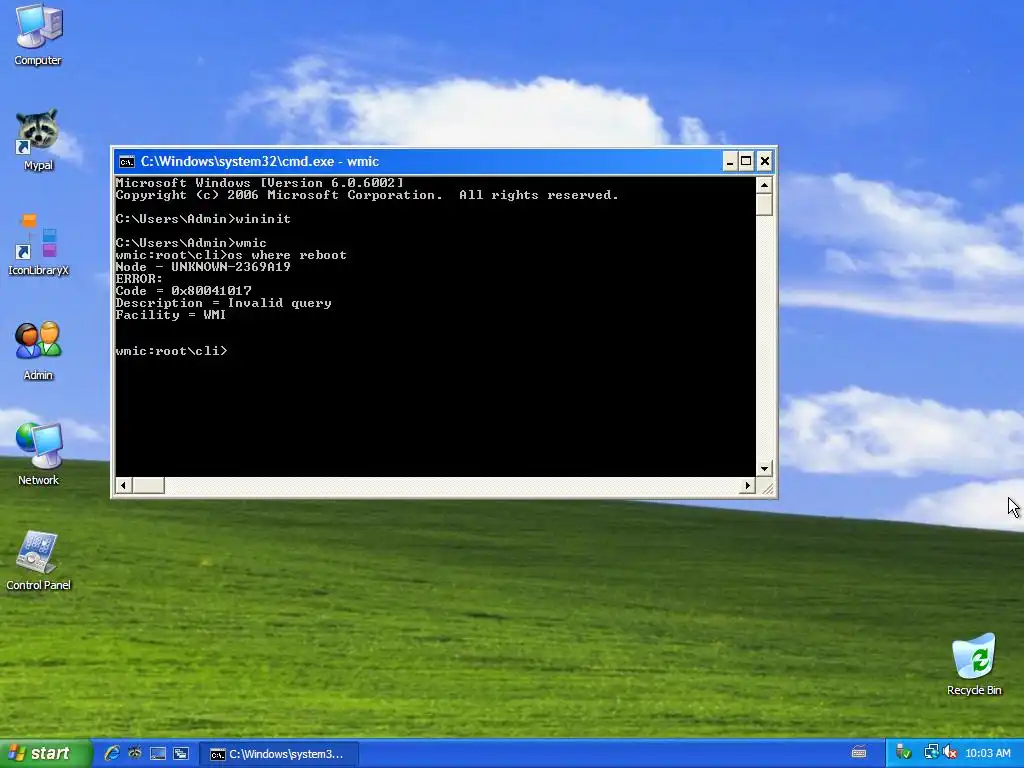Screen dimensions: 1024x768
Task: Click the 'C:\Users\Admin>wininit' line
Action: (x=203, y=219)
